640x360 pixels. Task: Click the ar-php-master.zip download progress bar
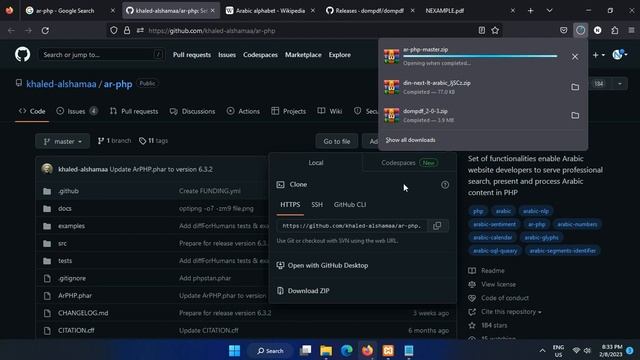click(x=480, y=56)
